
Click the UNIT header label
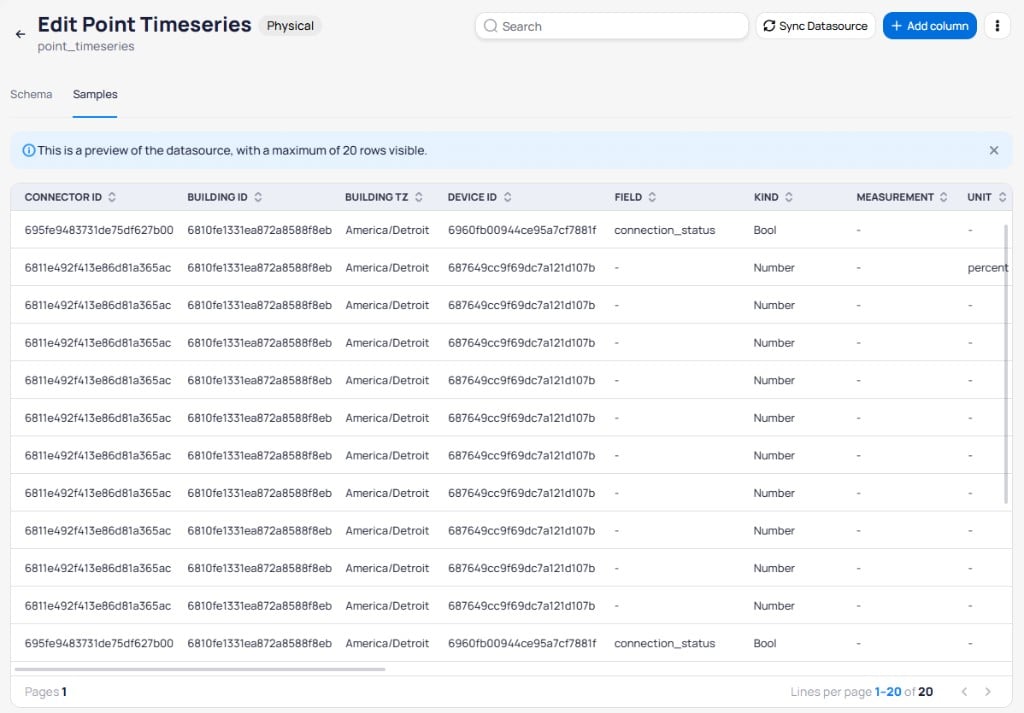coord(979,197)
